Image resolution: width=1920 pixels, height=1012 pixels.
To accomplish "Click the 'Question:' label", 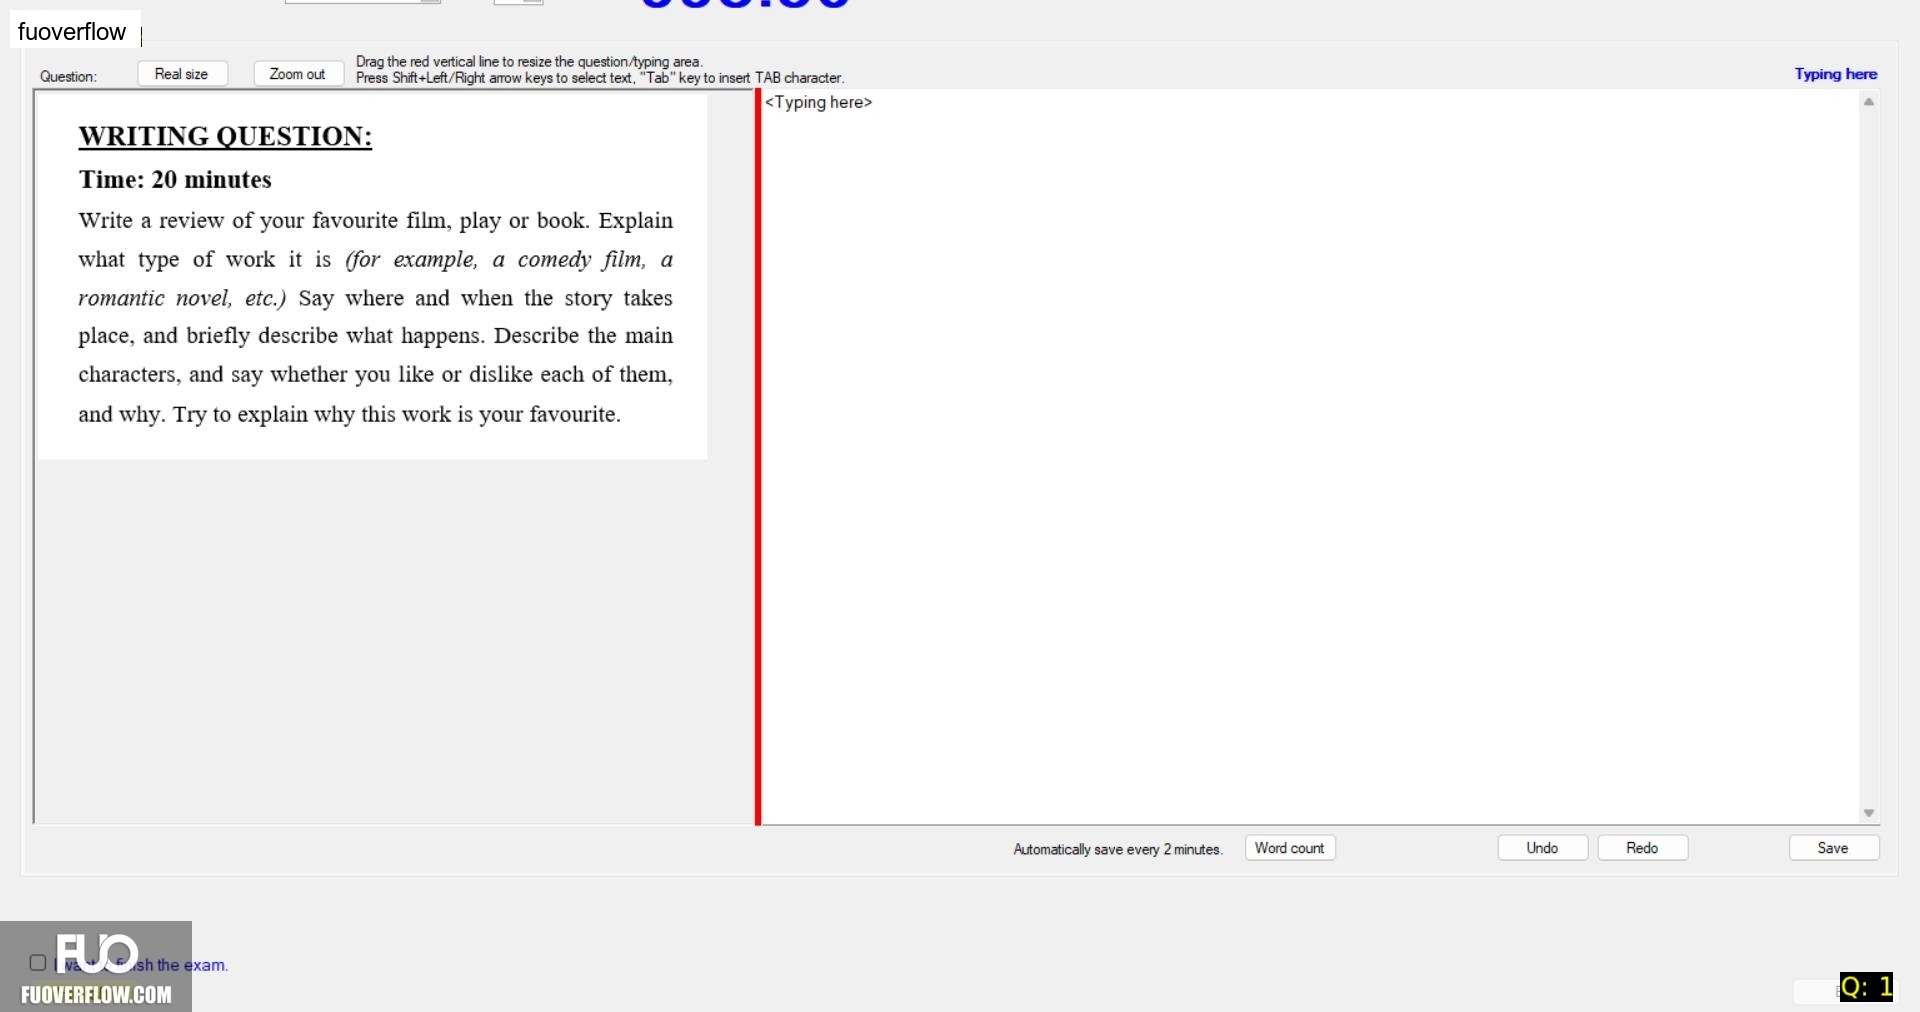I will pyautogui.click(x=68, y=76).
